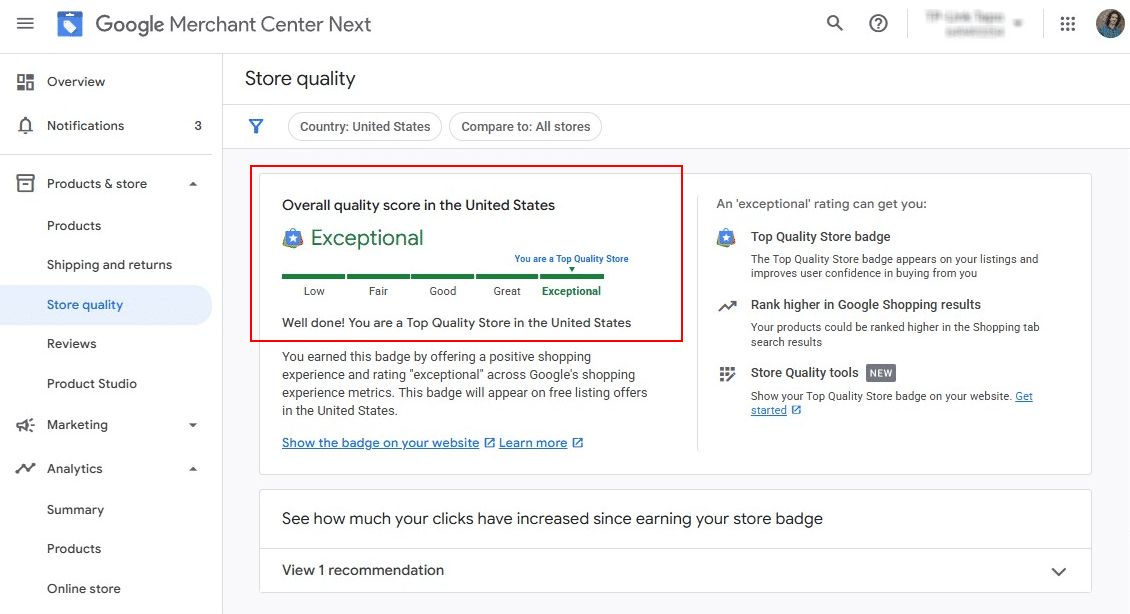The image size is (1130, 614).
Task: Open the hamburger main menu
Action: click(25, 24)
